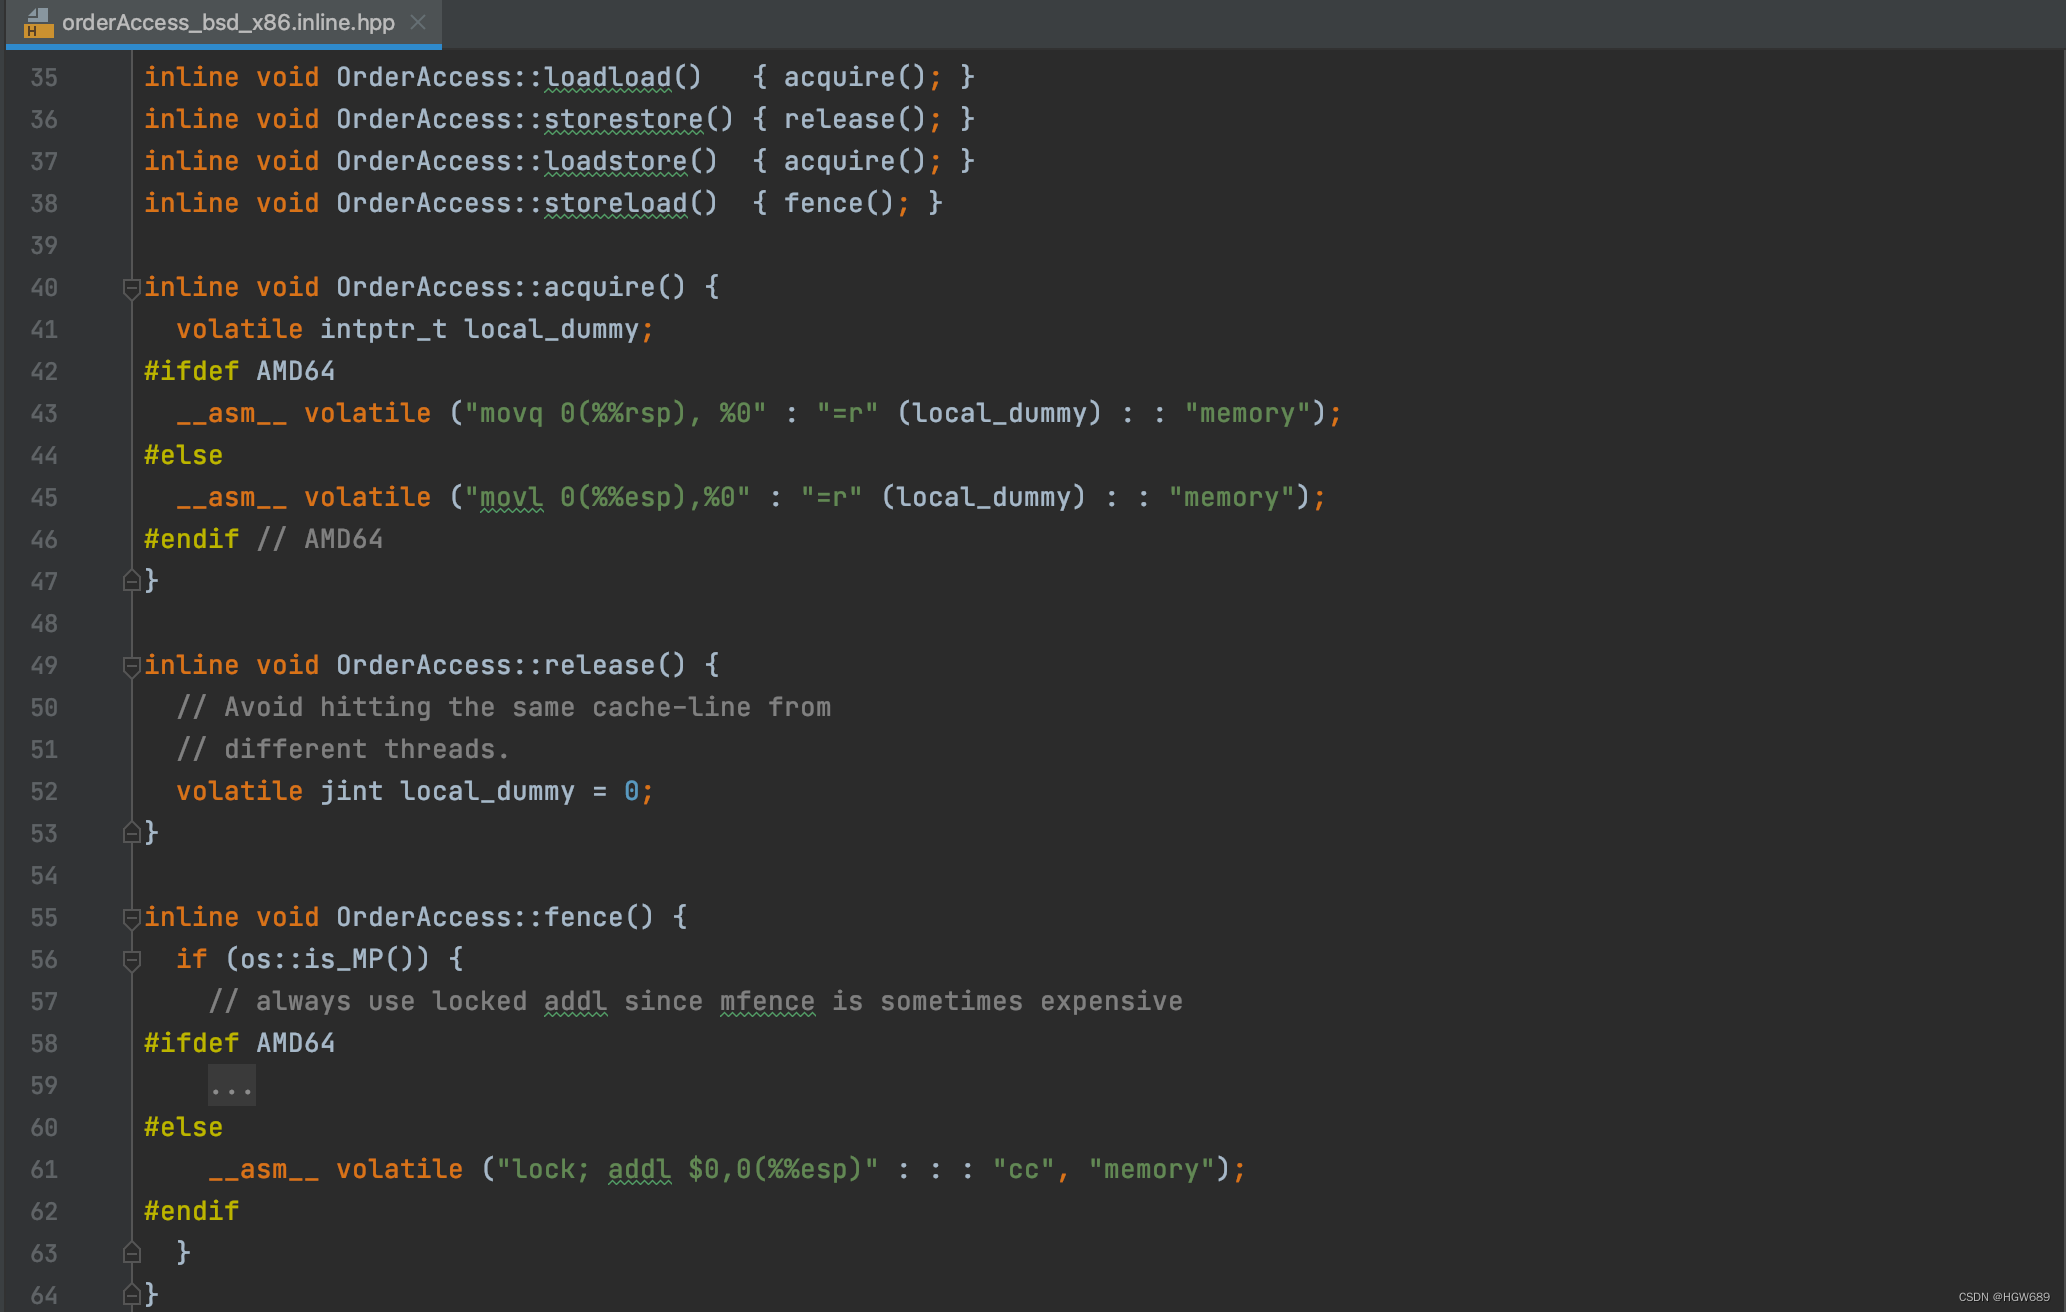
Task: Select the orderAccess_bsd_x86.inline.hpp tab
Action: point(228,22)
